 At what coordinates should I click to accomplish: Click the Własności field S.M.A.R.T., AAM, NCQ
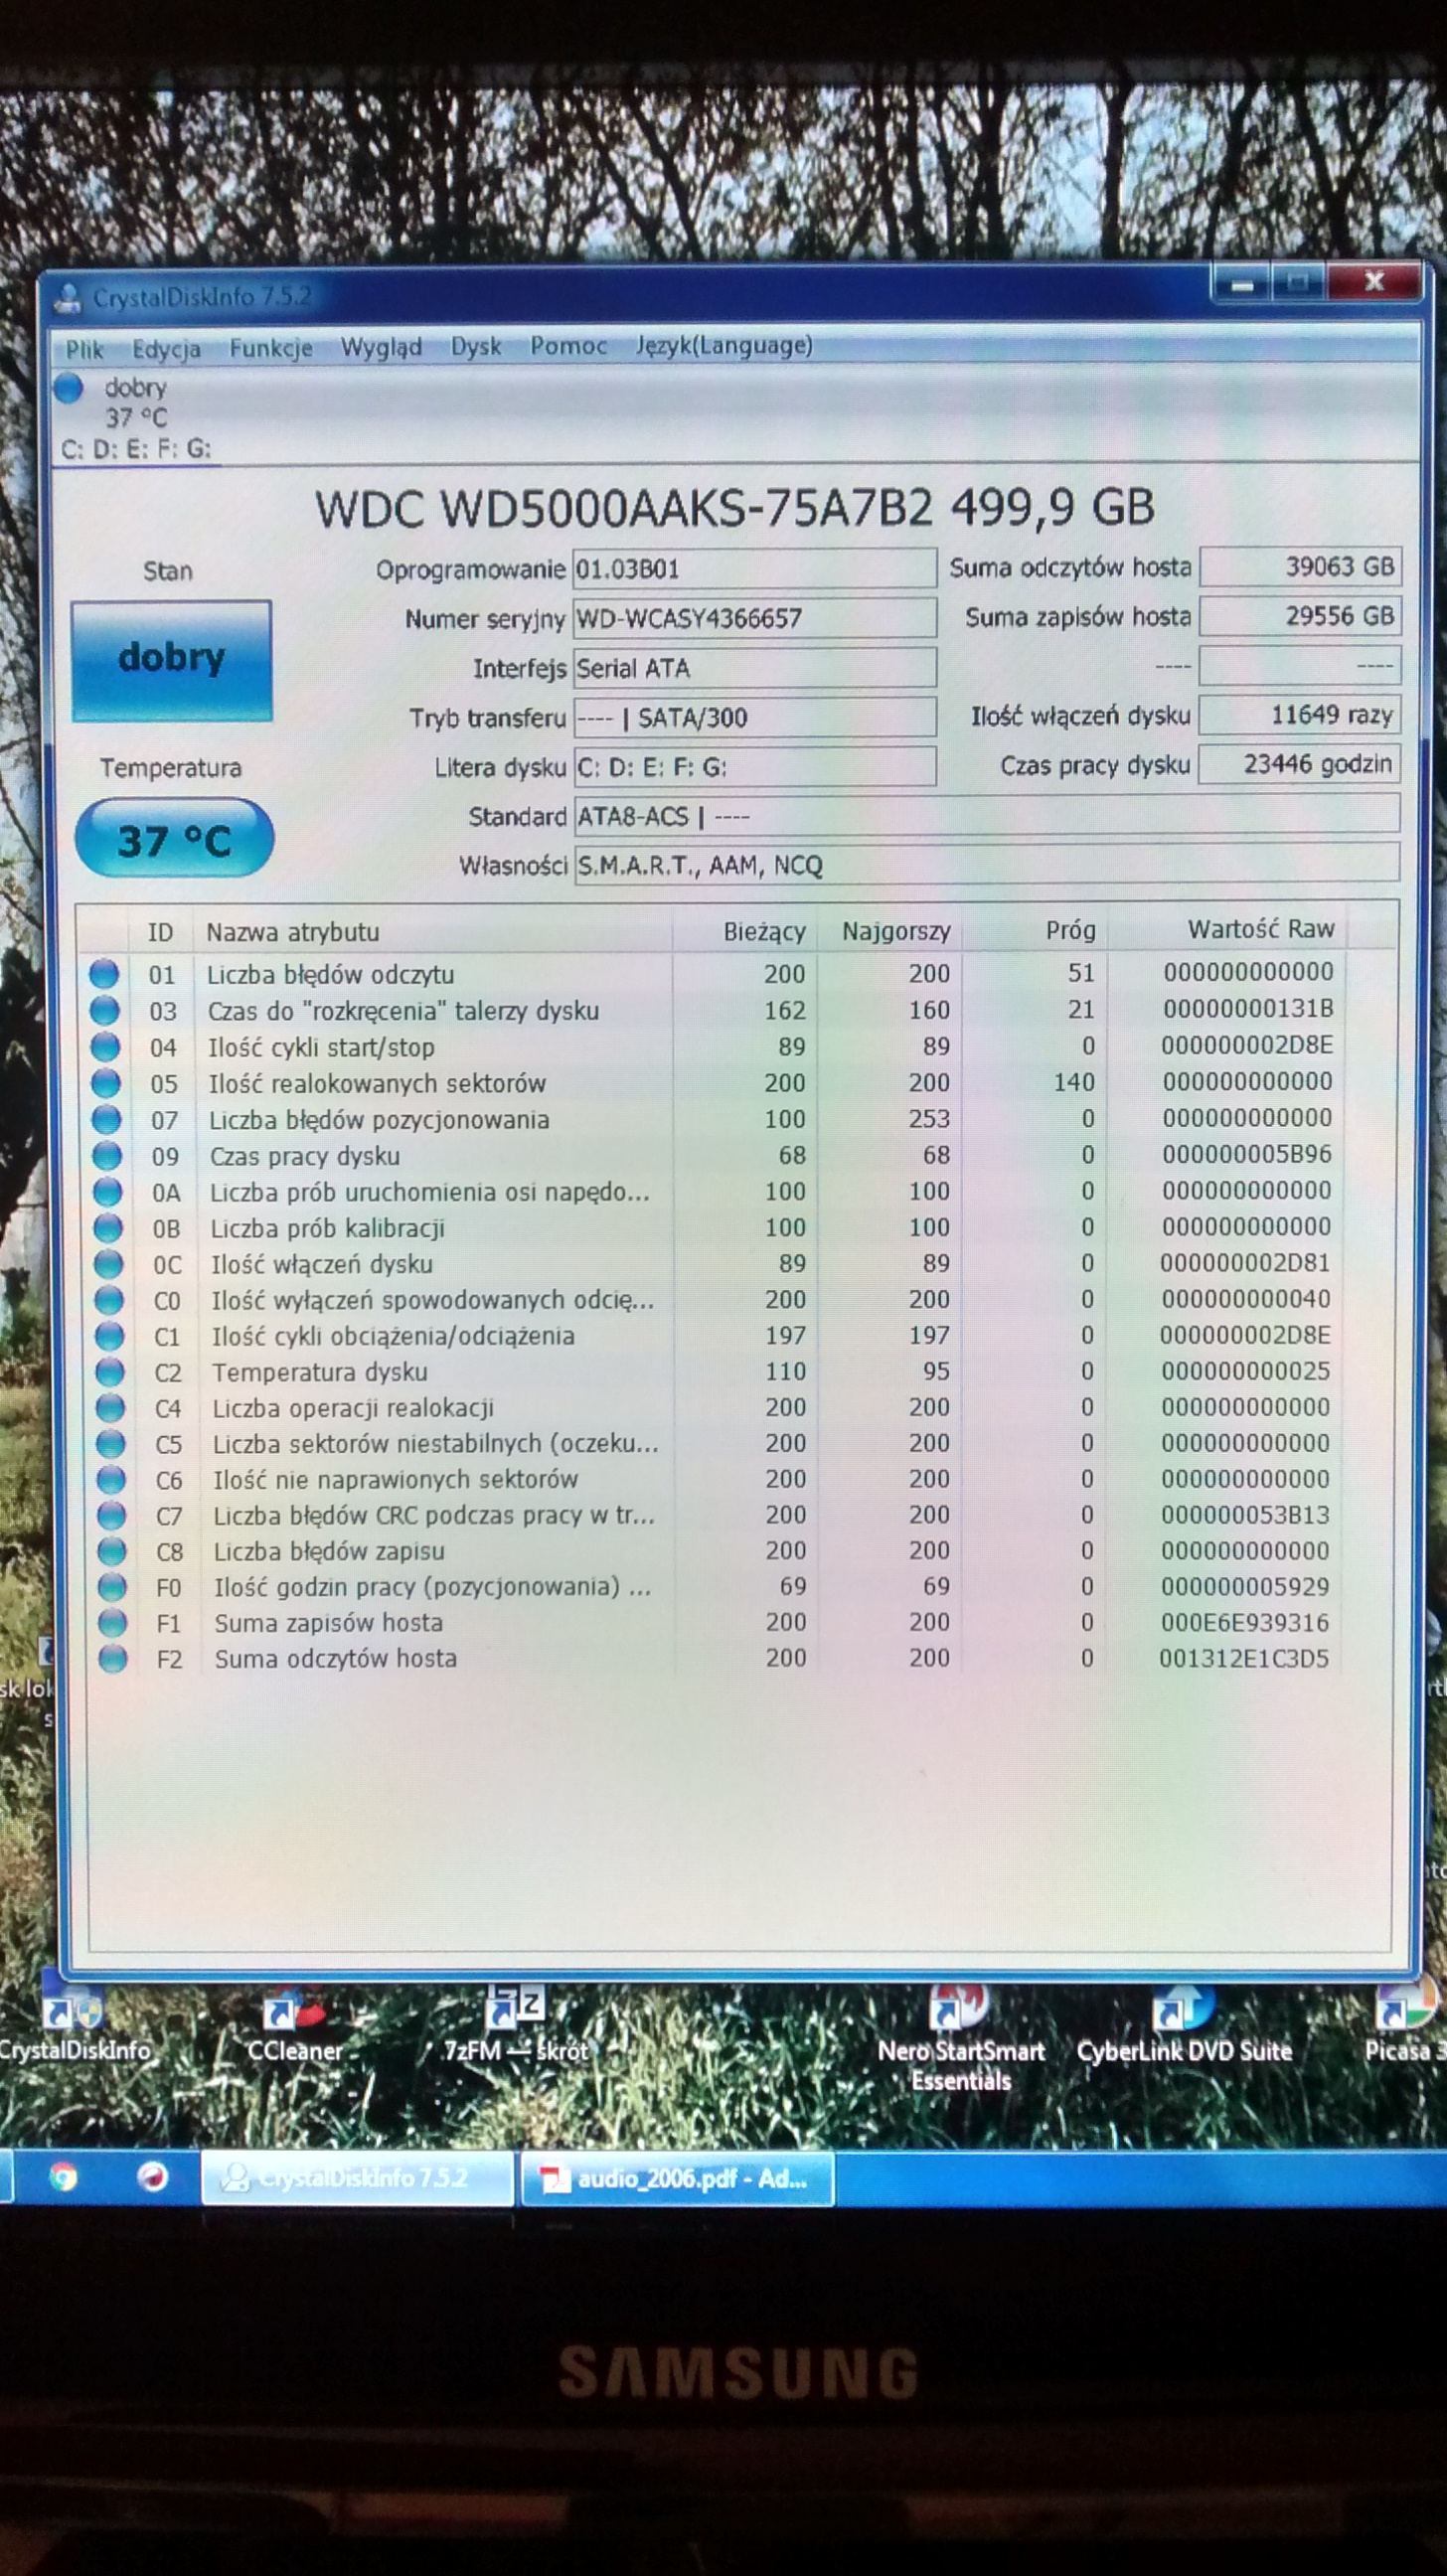(986, 865)
